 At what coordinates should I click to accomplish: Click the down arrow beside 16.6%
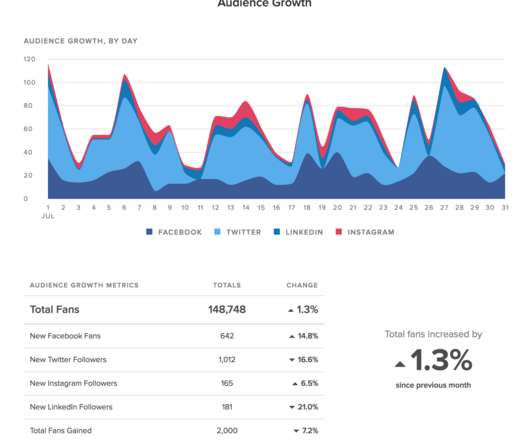(292, 360)
